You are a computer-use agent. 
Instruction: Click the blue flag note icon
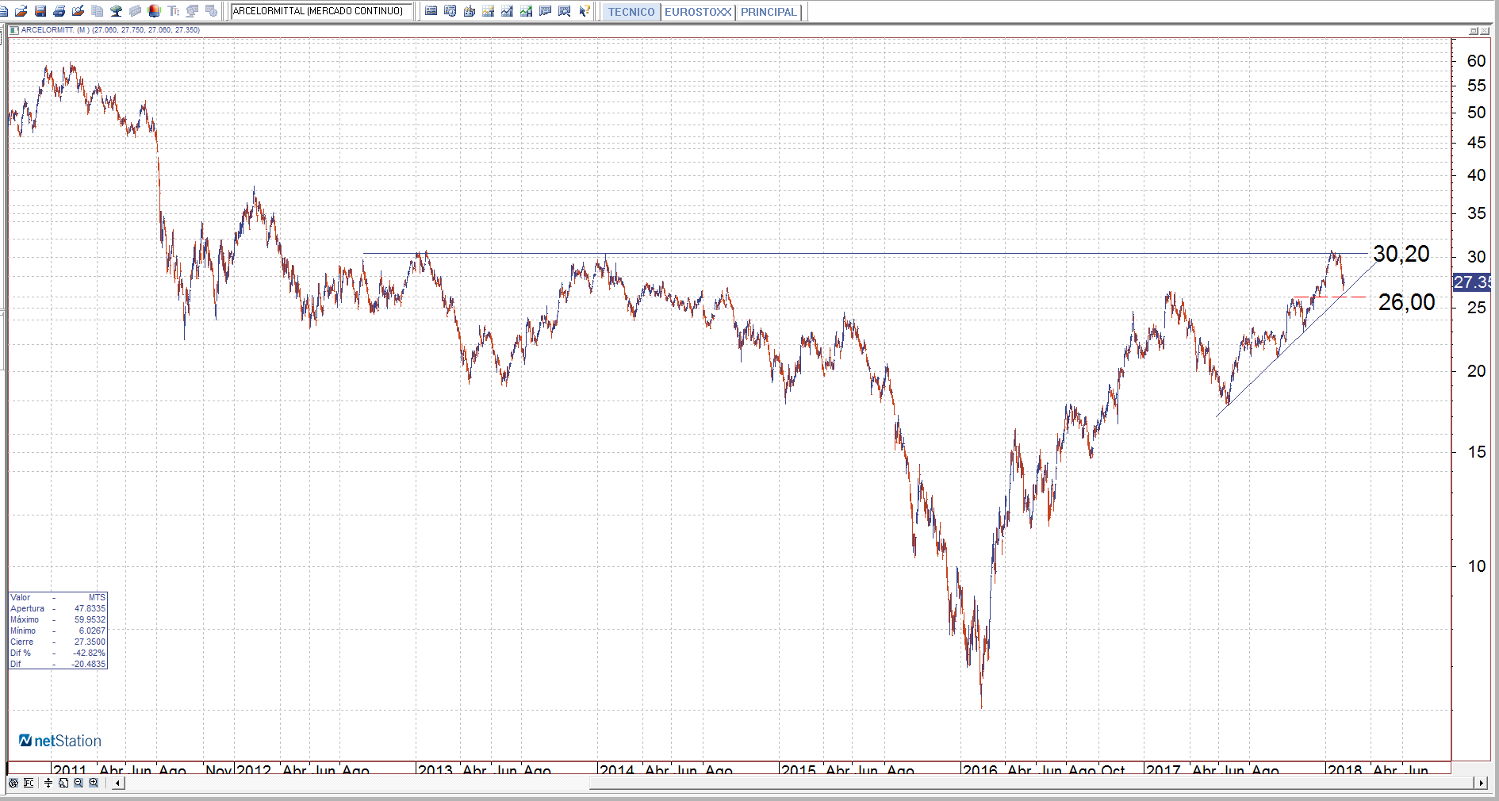click(545, 11)
